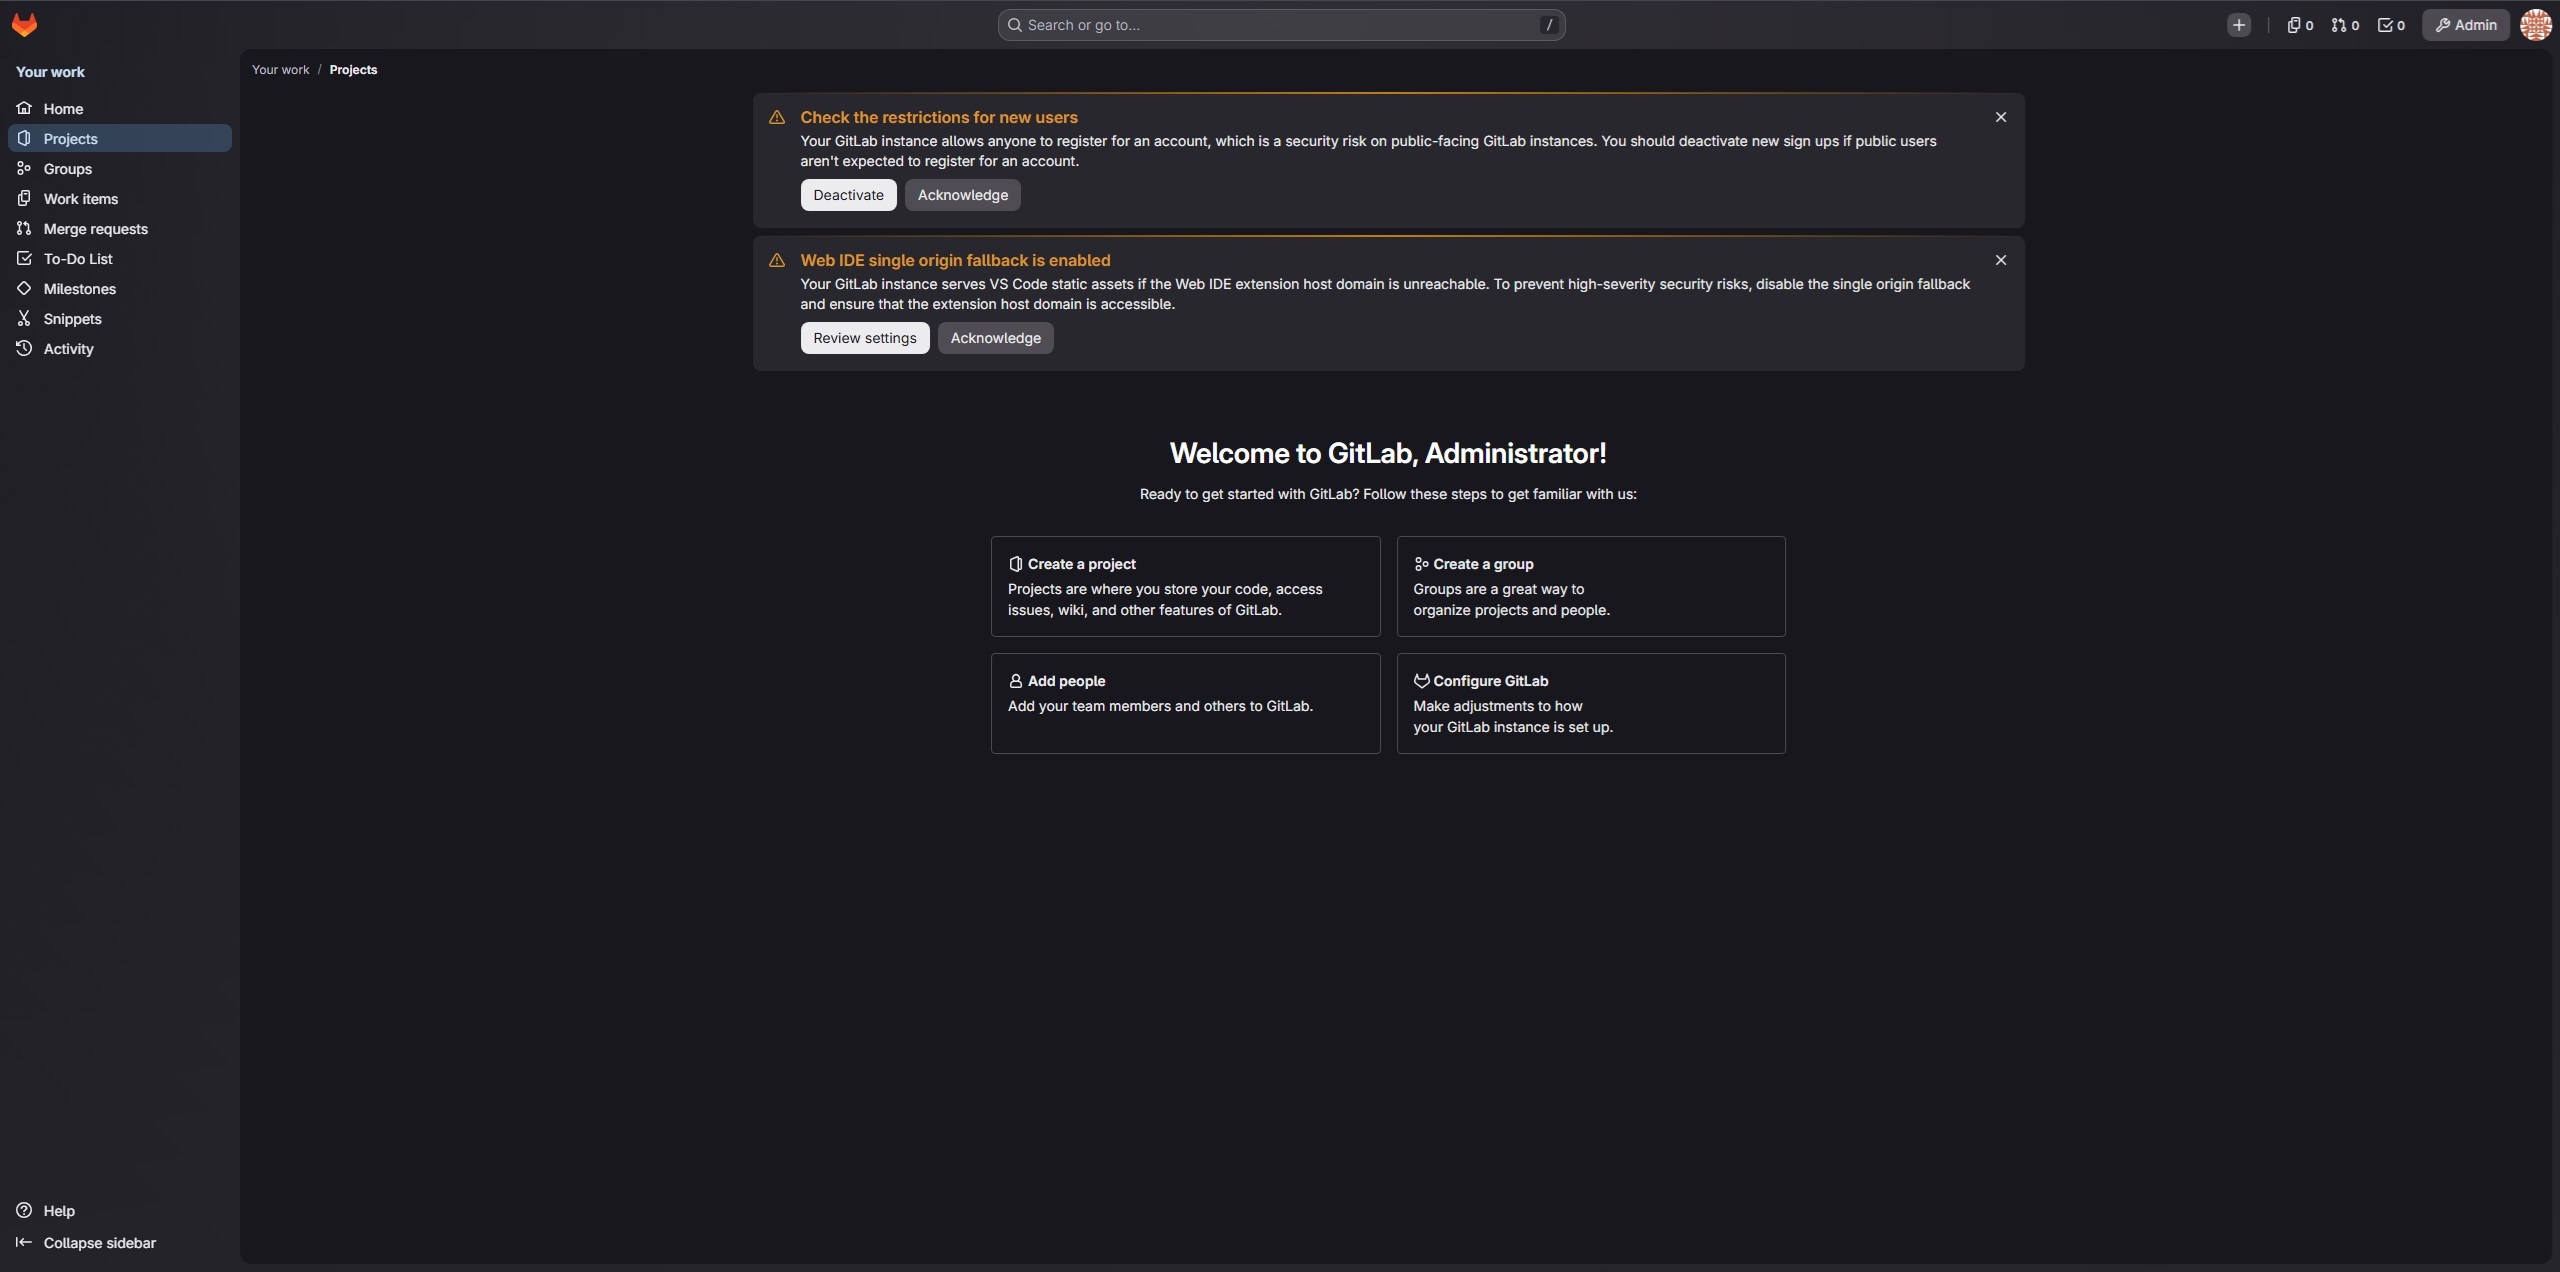This screenshot has height=1272, width=2560.
Task: Click the Configure GitLab icon
Action: (x=1421, y=681)
